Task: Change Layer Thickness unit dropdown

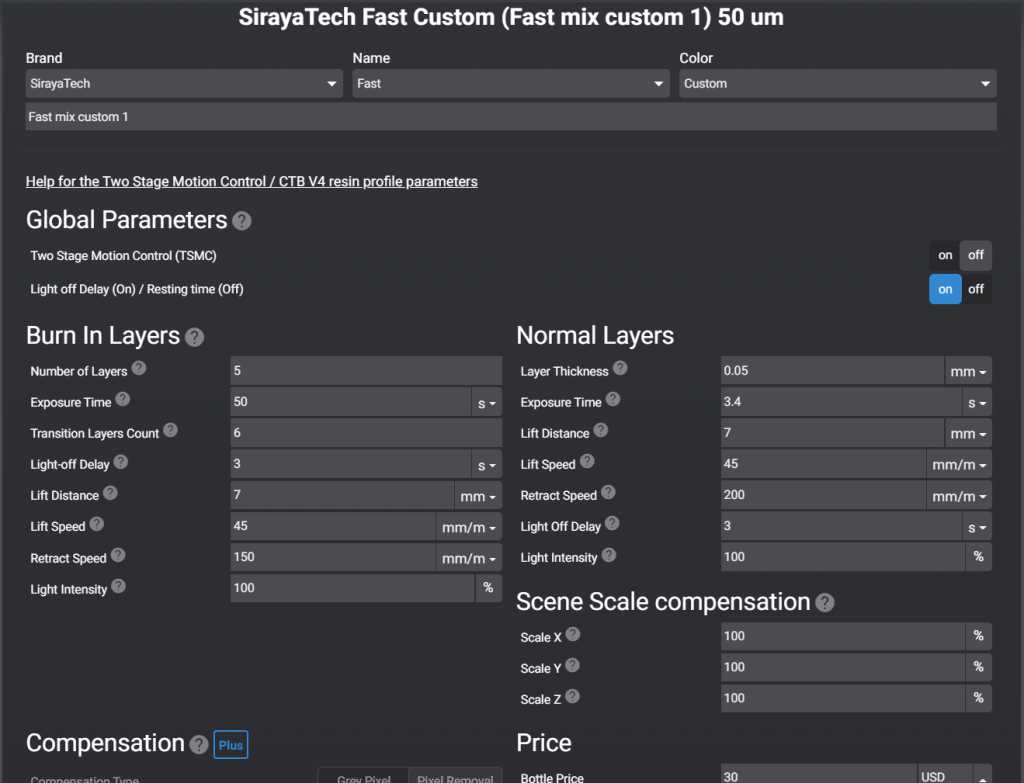Action: 968,371
